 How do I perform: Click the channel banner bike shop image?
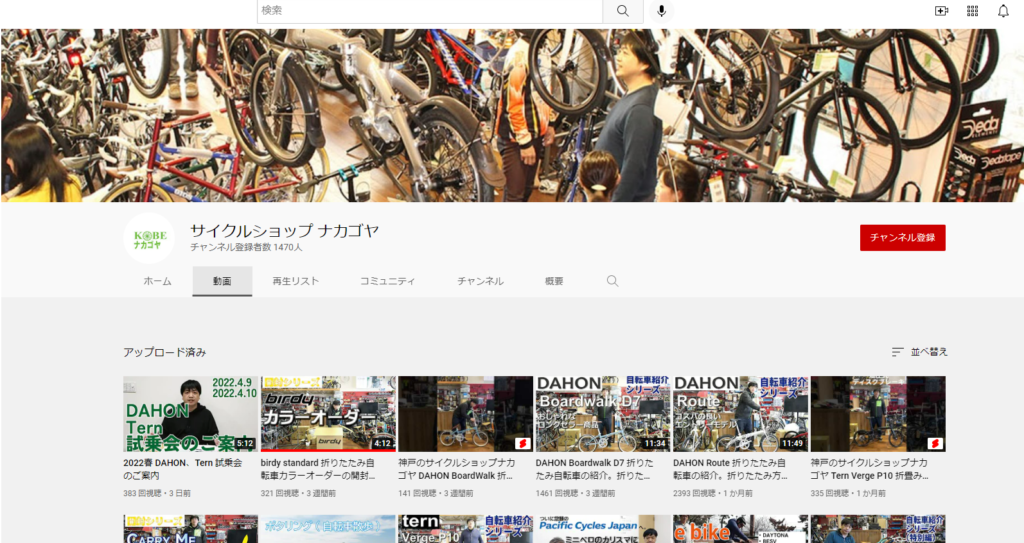click(512, 115)
